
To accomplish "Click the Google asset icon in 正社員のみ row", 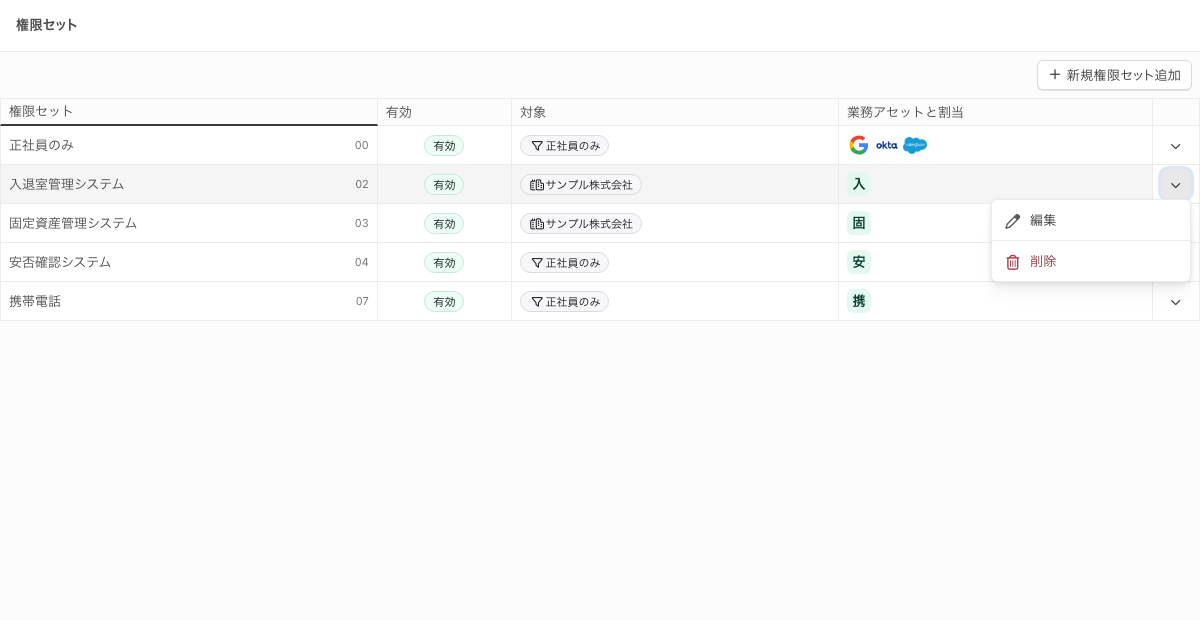I will pos(858,145).
